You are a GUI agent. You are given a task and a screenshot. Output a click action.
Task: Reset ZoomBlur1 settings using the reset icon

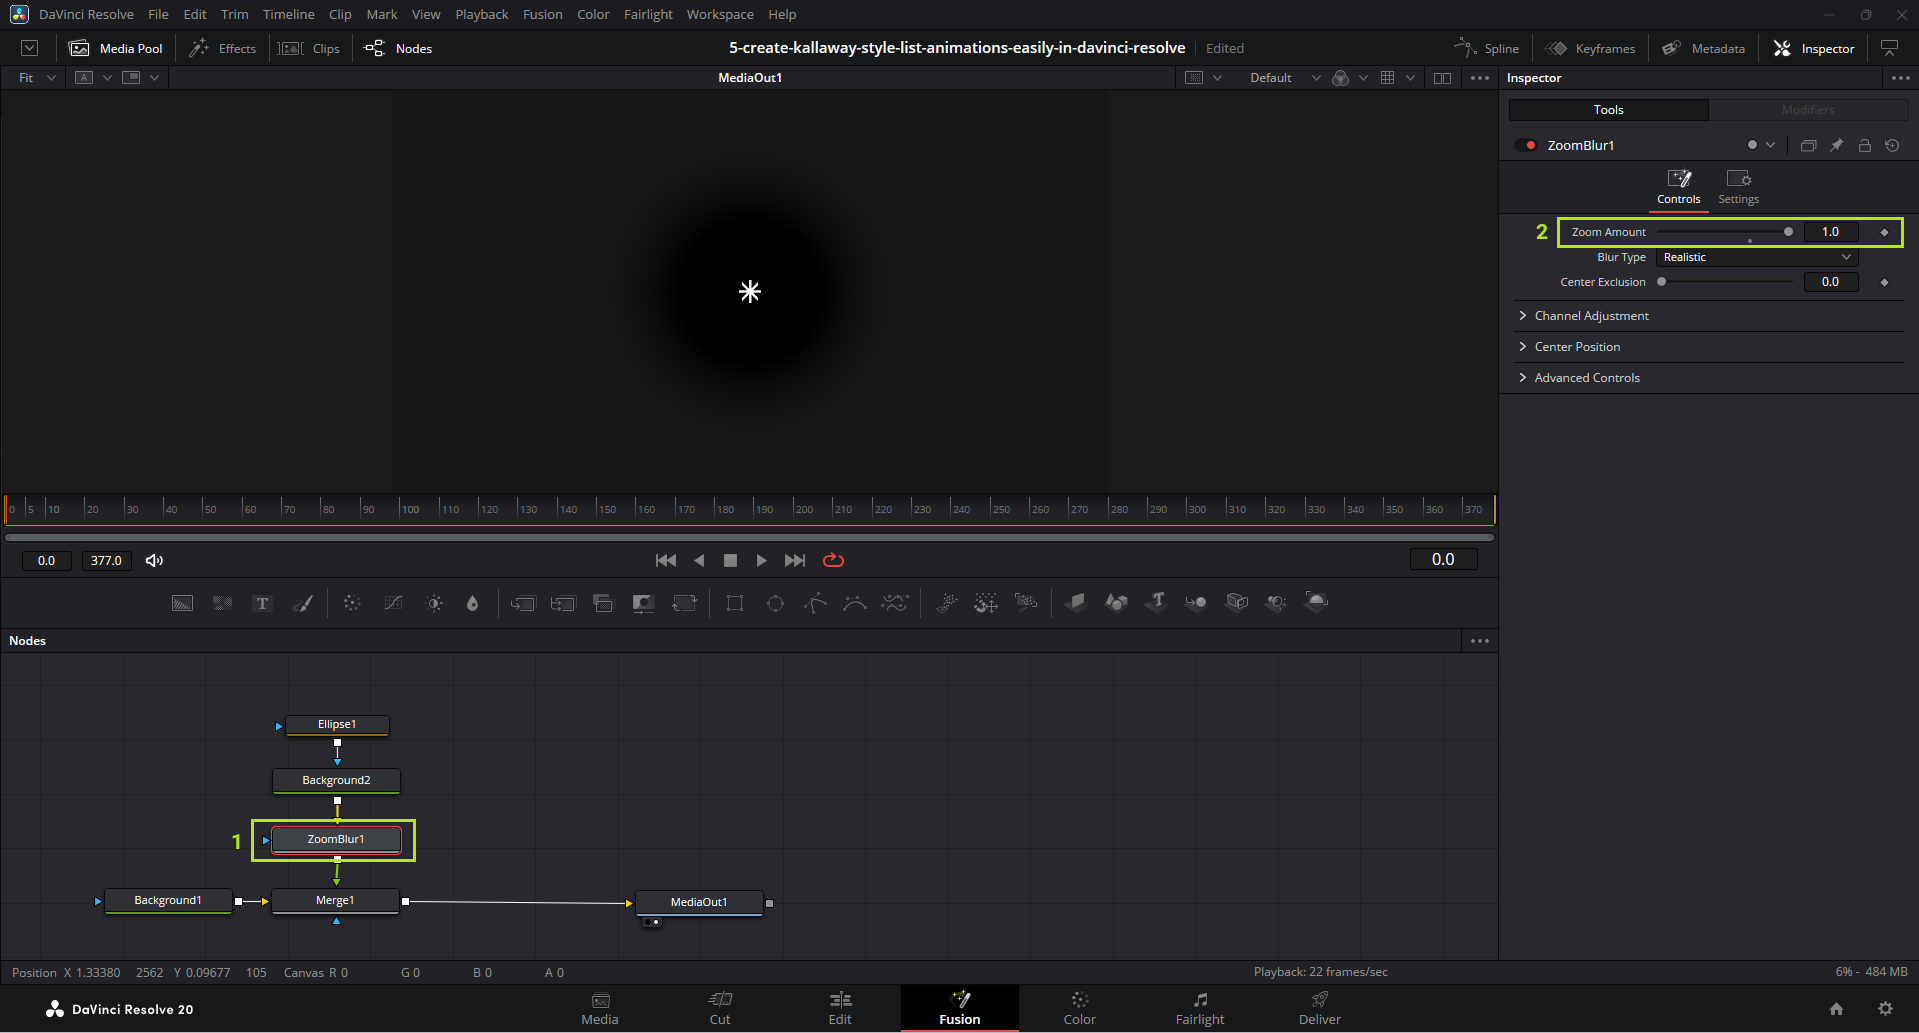pos(1892,146)
